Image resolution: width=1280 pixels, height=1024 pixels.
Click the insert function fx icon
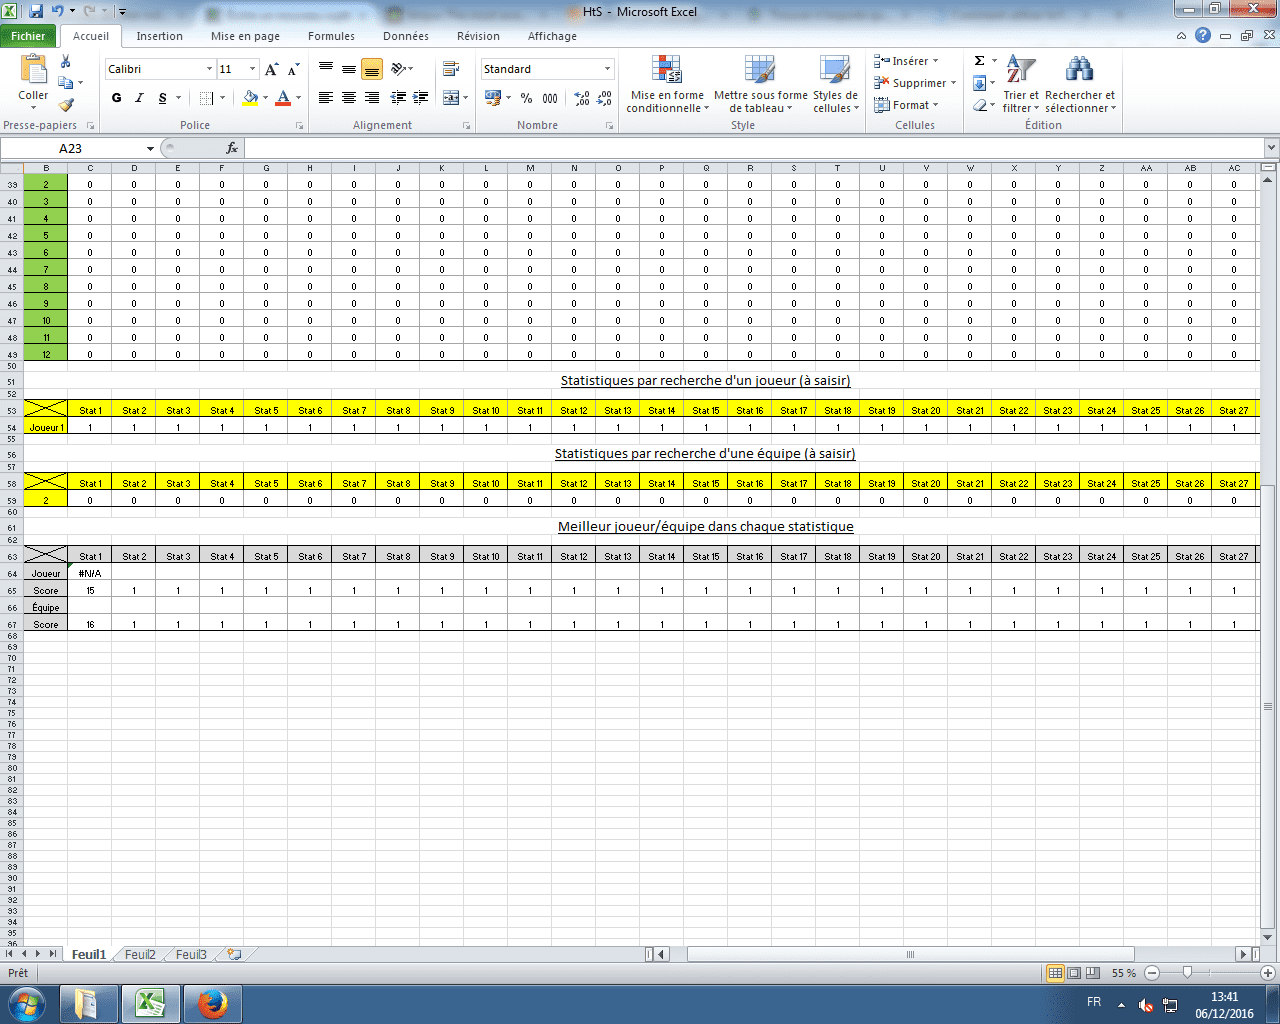point(232,148)
